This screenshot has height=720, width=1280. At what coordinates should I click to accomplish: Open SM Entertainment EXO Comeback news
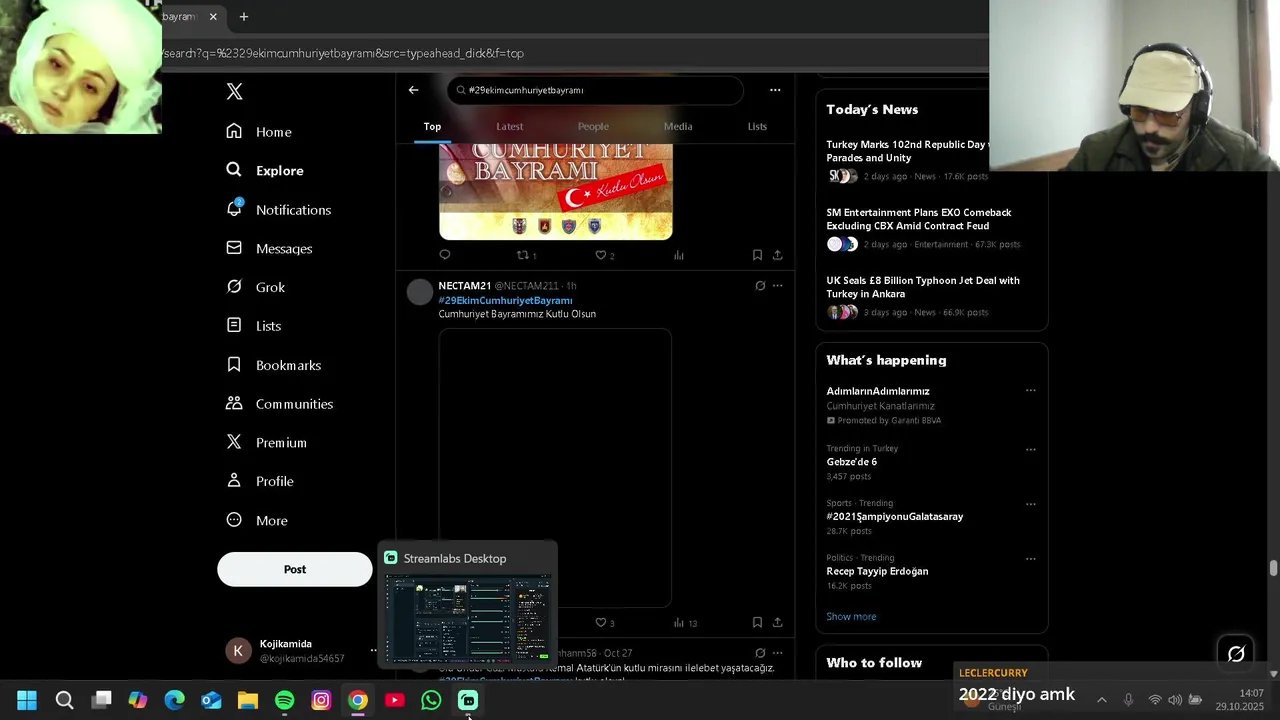(931, 228)
